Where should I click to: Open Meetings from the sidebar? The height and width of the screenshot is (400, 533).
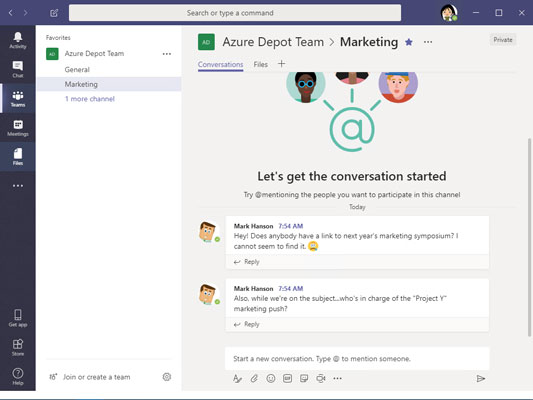[18, 128]
